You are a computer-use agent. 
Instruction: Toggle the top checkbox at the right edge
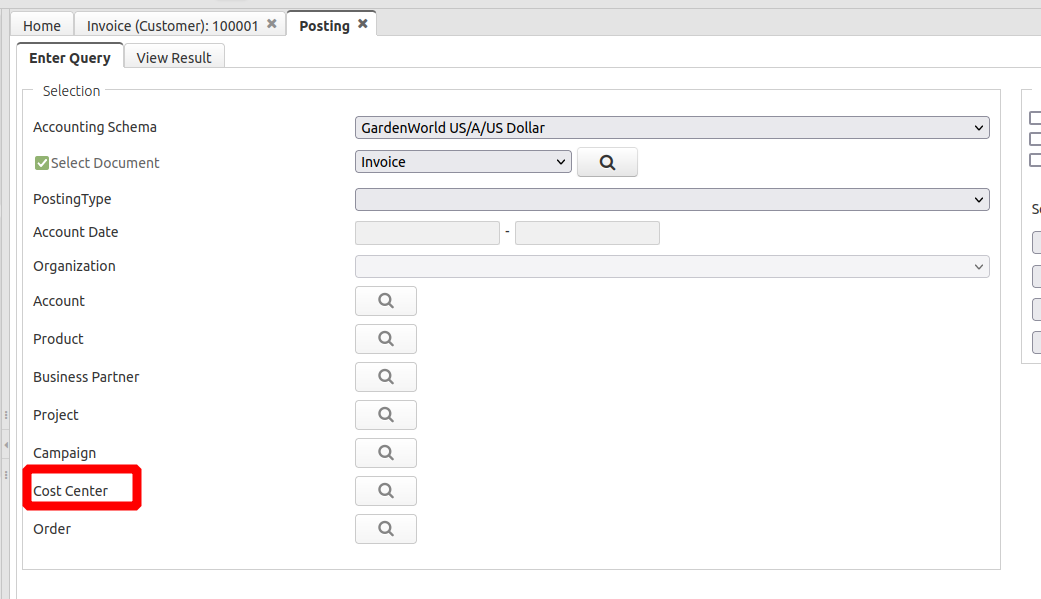tap(1035, 118)
